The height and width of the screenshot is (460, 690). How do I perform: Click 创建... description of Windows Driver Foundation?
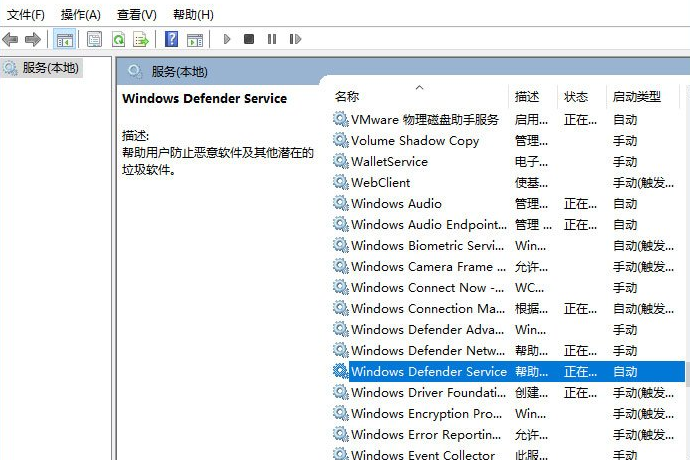pyautogui.click(x=532, y=393)
